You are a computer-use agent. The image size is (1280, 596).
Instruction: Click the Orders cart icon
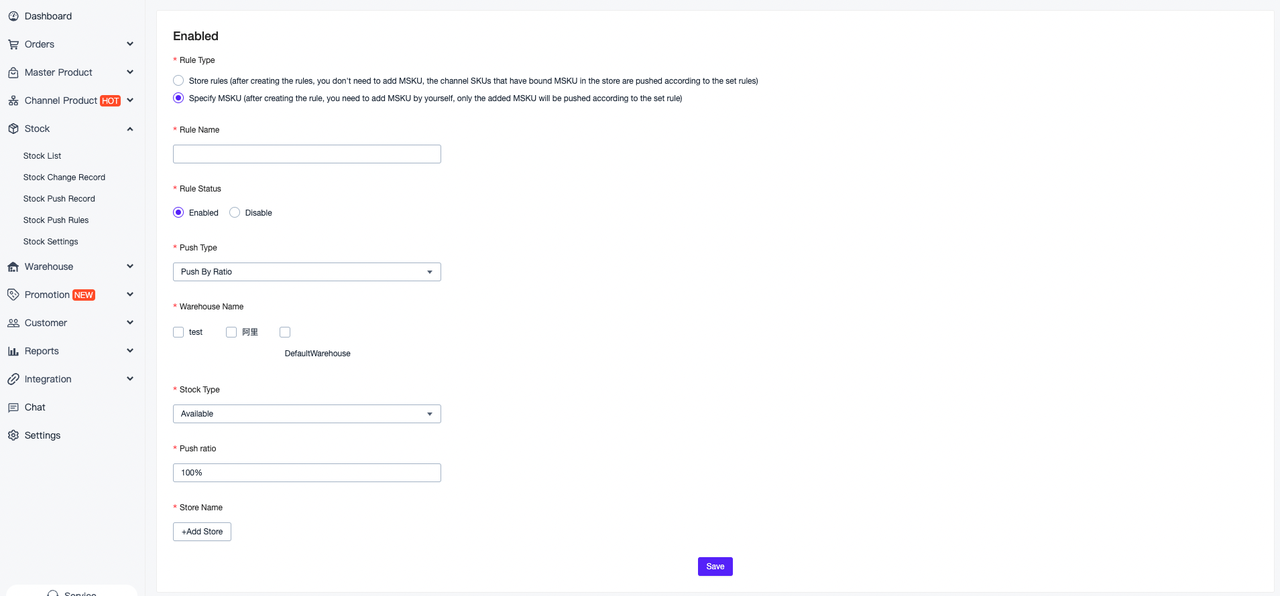13,44
